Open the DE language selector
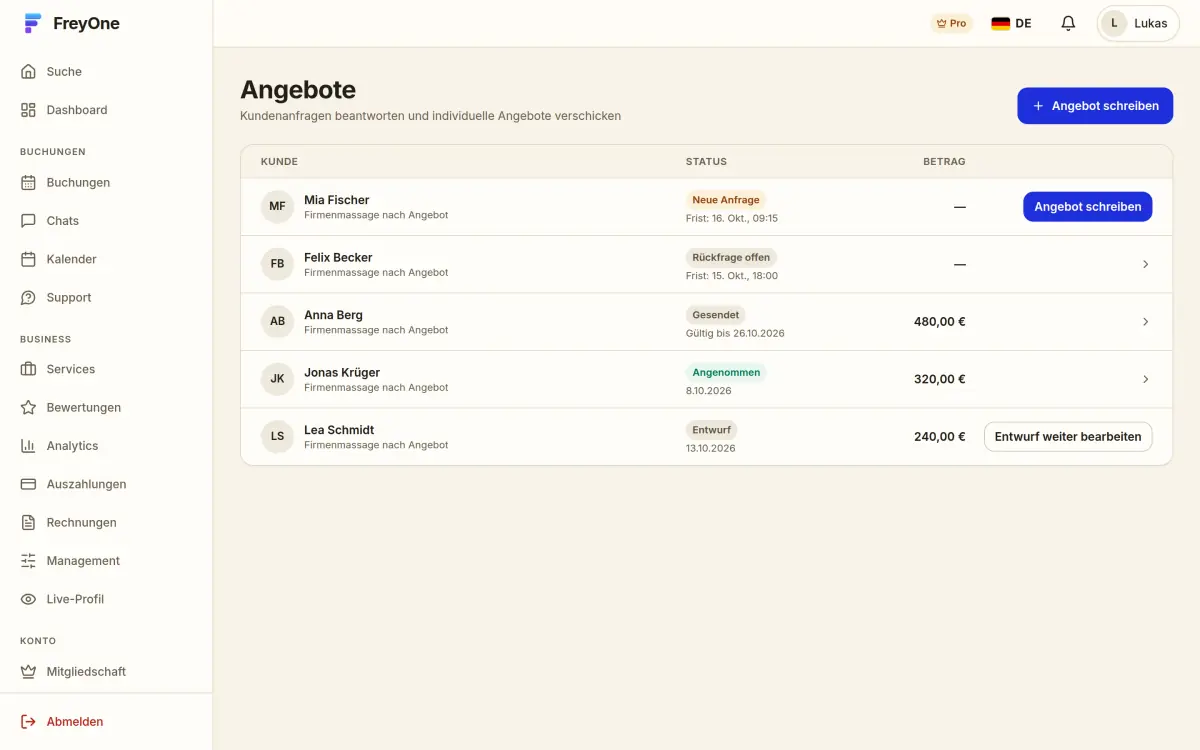This screenshot has height=750, width=1200. (x=1011, y=23)
